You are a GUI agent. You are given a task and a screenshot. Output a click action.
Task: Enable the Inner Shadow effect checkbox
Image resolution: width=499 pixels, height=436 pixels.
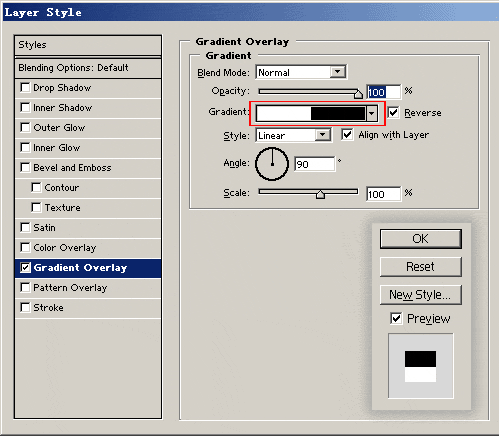pos(25,108)
